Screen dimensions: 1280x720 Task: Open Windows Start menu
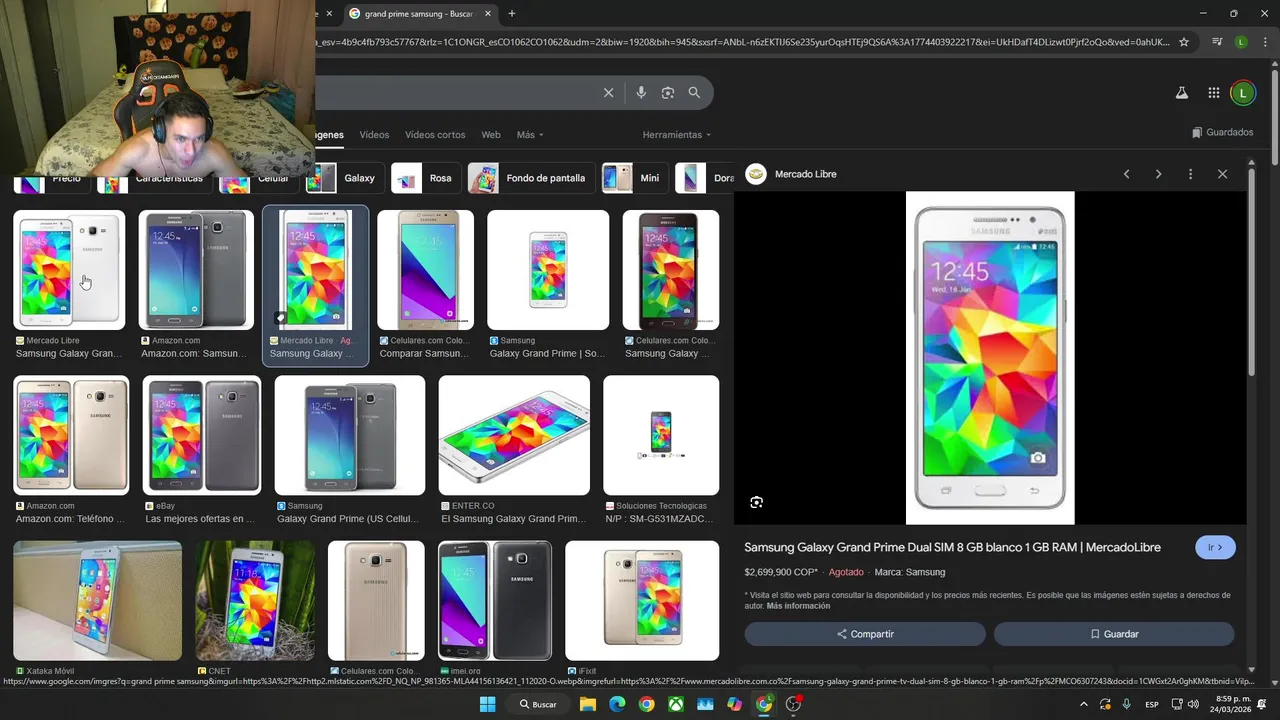click(487, 704)
